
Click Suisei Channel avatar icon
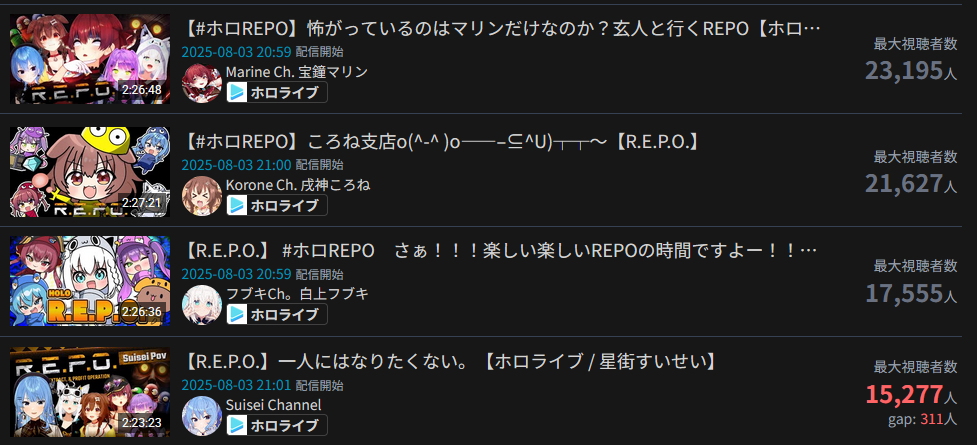tap(202, 416)
